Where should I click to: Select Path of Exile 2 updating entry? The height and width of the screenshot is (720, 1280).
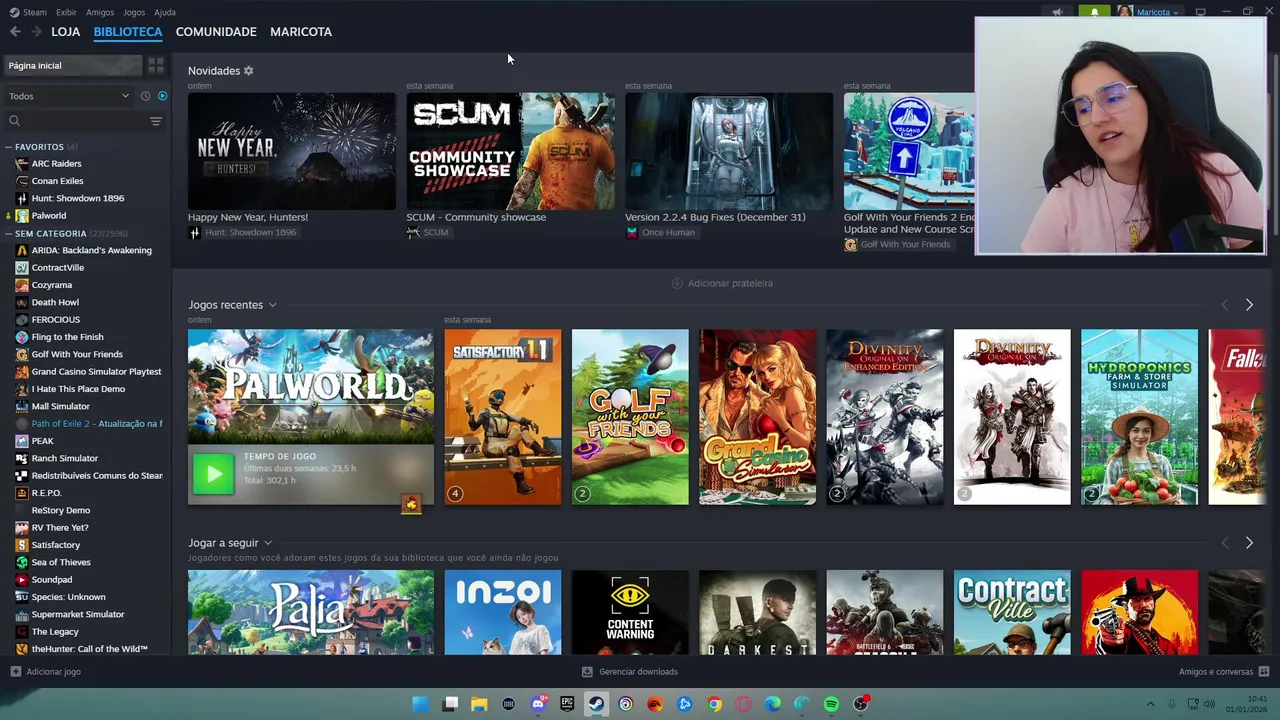point(96,424)
